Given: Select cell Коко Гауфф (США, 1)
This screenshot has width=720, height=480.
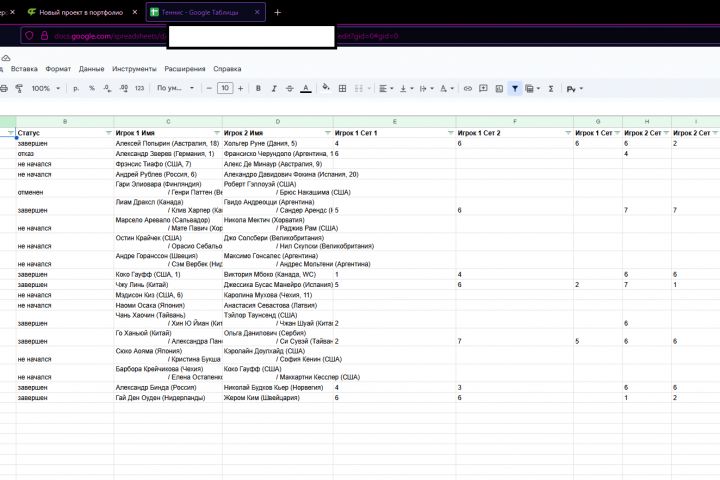Looking at the screenshot, I should point(168,274).
